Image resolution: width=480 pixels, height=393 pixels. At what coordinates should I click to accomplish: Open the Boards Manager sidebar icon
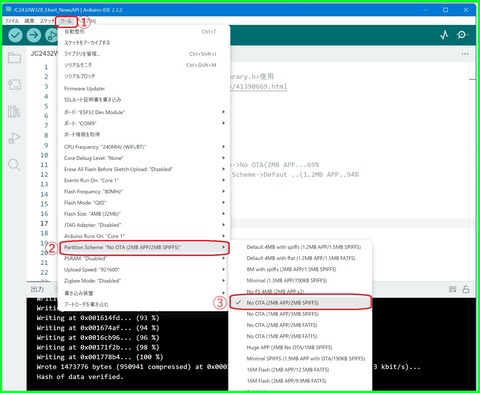[14, 85]
